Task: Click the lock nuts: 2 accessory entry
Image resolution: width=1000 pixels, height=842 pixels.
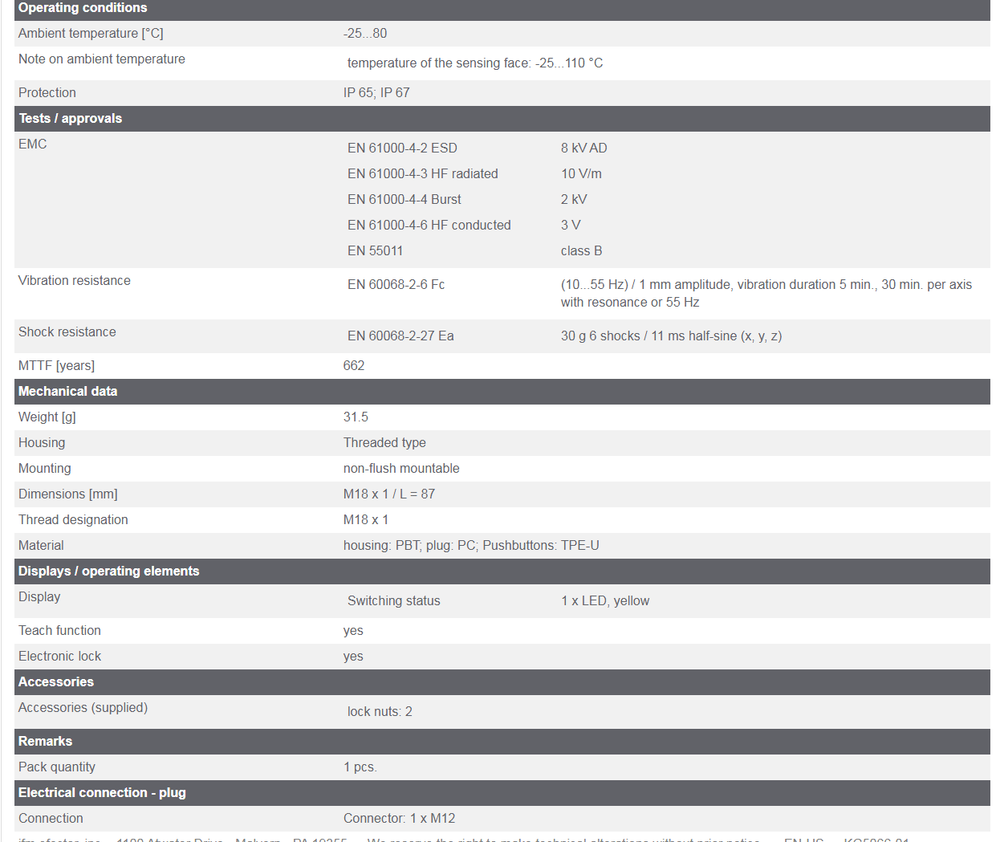Action: pyautogui.click(x=380, y=711)
